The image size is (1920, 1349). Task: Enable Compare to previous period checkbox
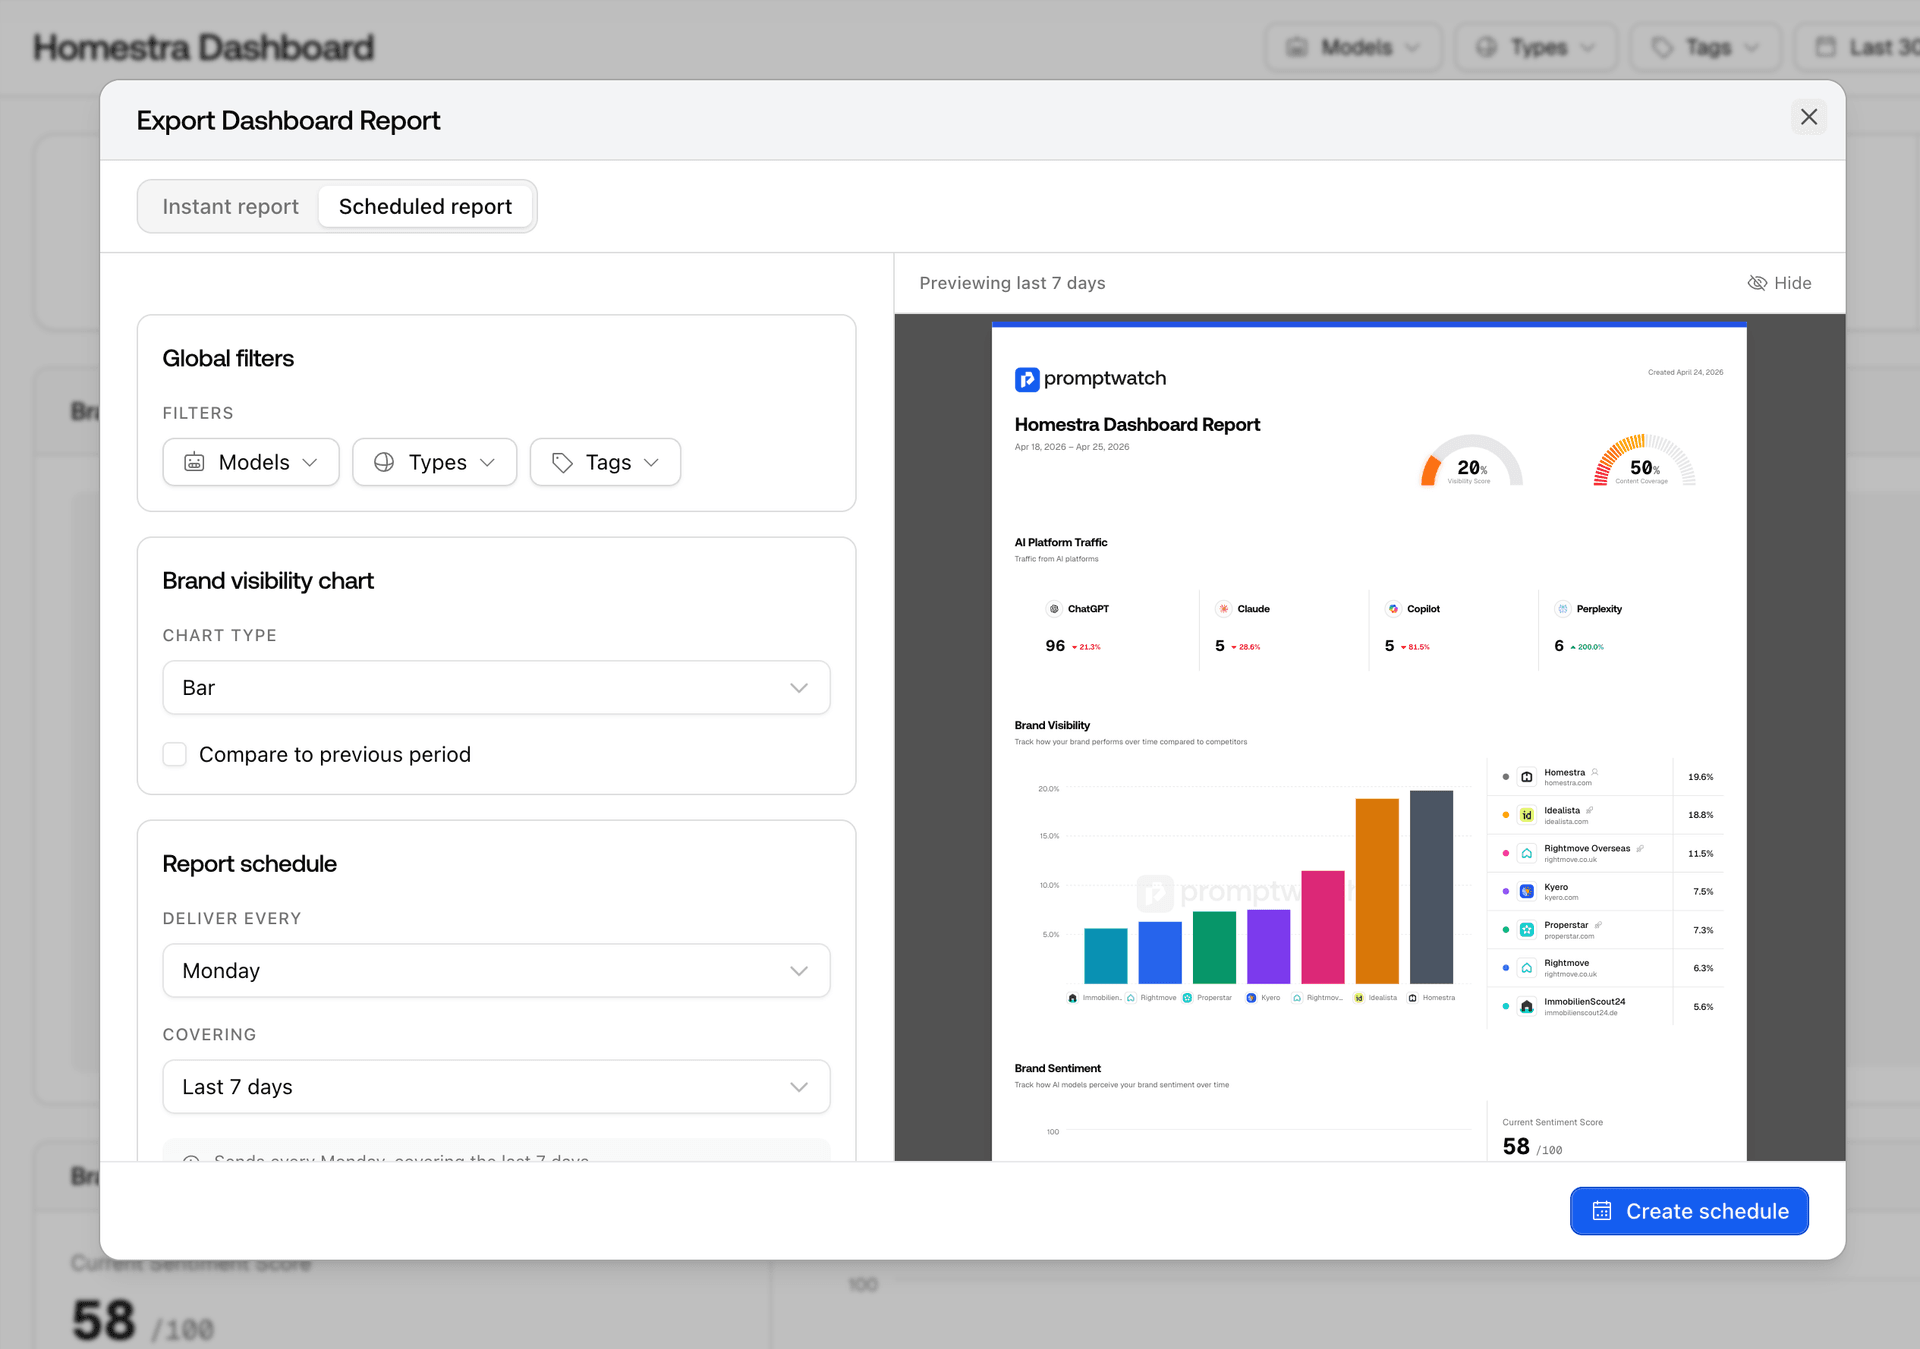[x=175, y=754]
